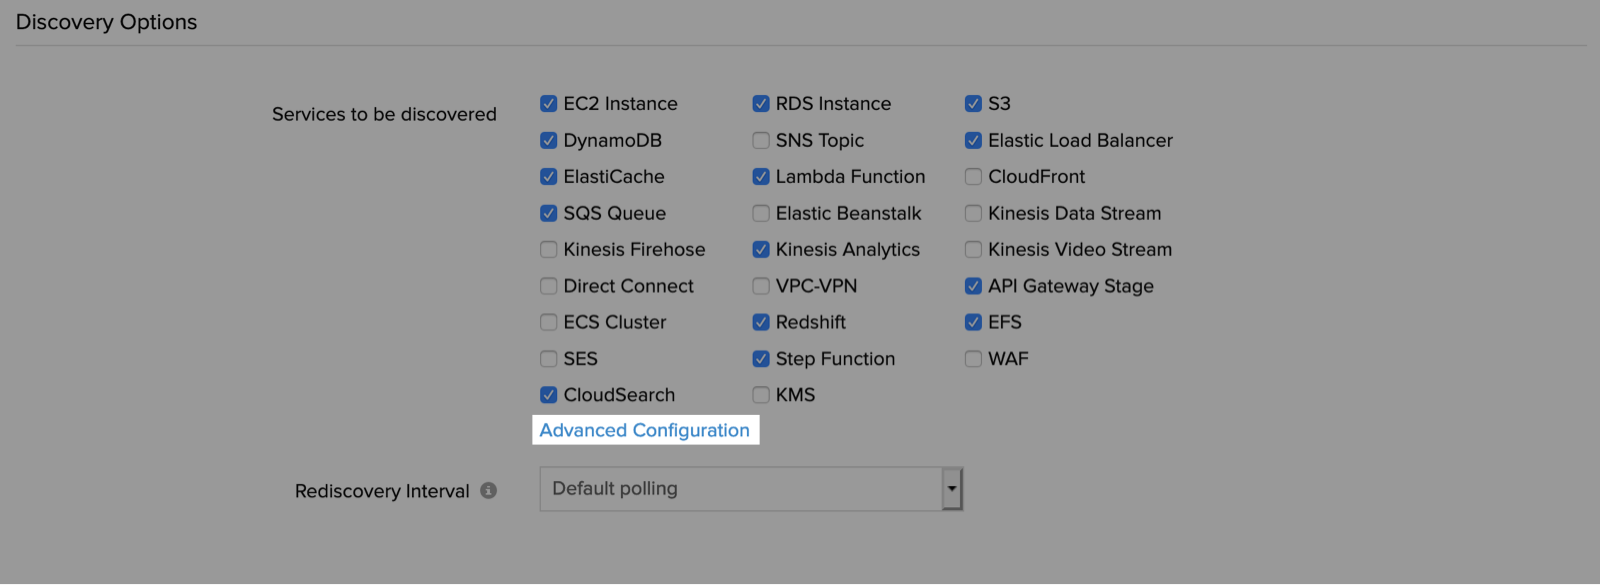Image resolution: width=1600 pixels, height=585 pixels.
Task: Uncheck the DynamoDB checkbox
Action: [548, 140]
